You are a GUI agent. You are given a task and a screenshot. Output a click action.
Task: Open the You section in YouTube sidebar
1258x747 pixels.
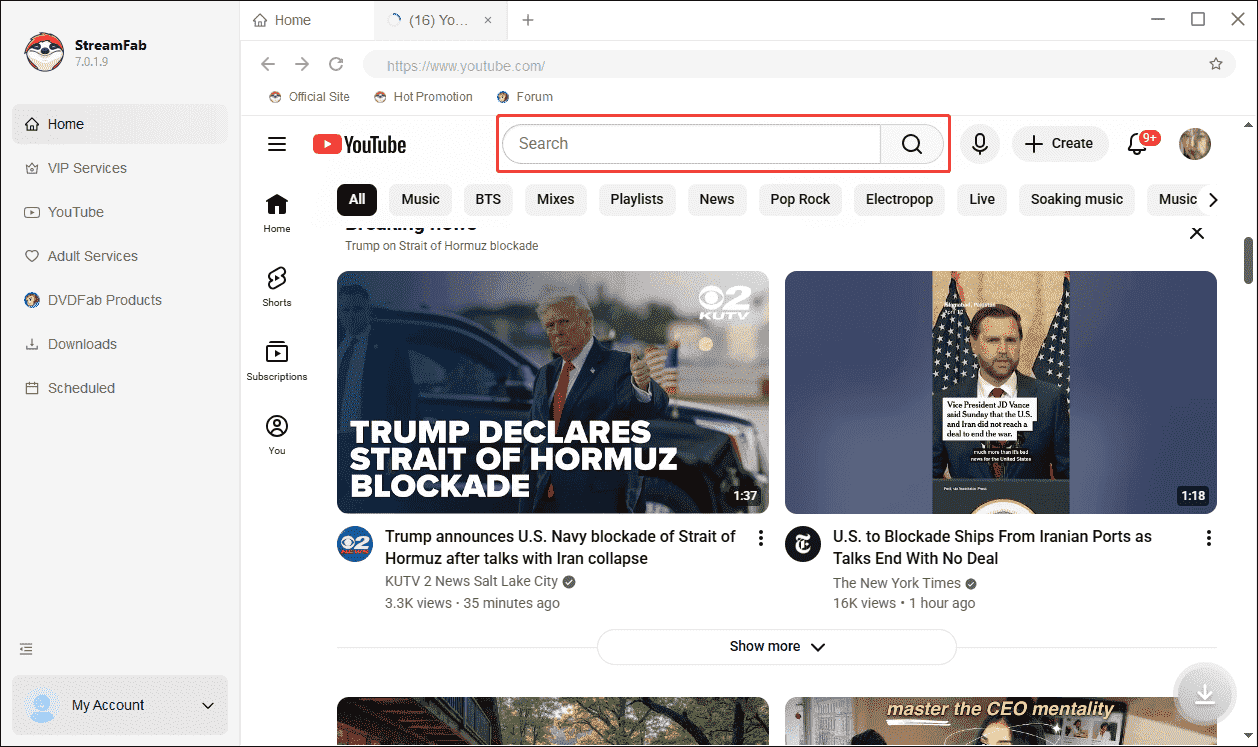276,432
